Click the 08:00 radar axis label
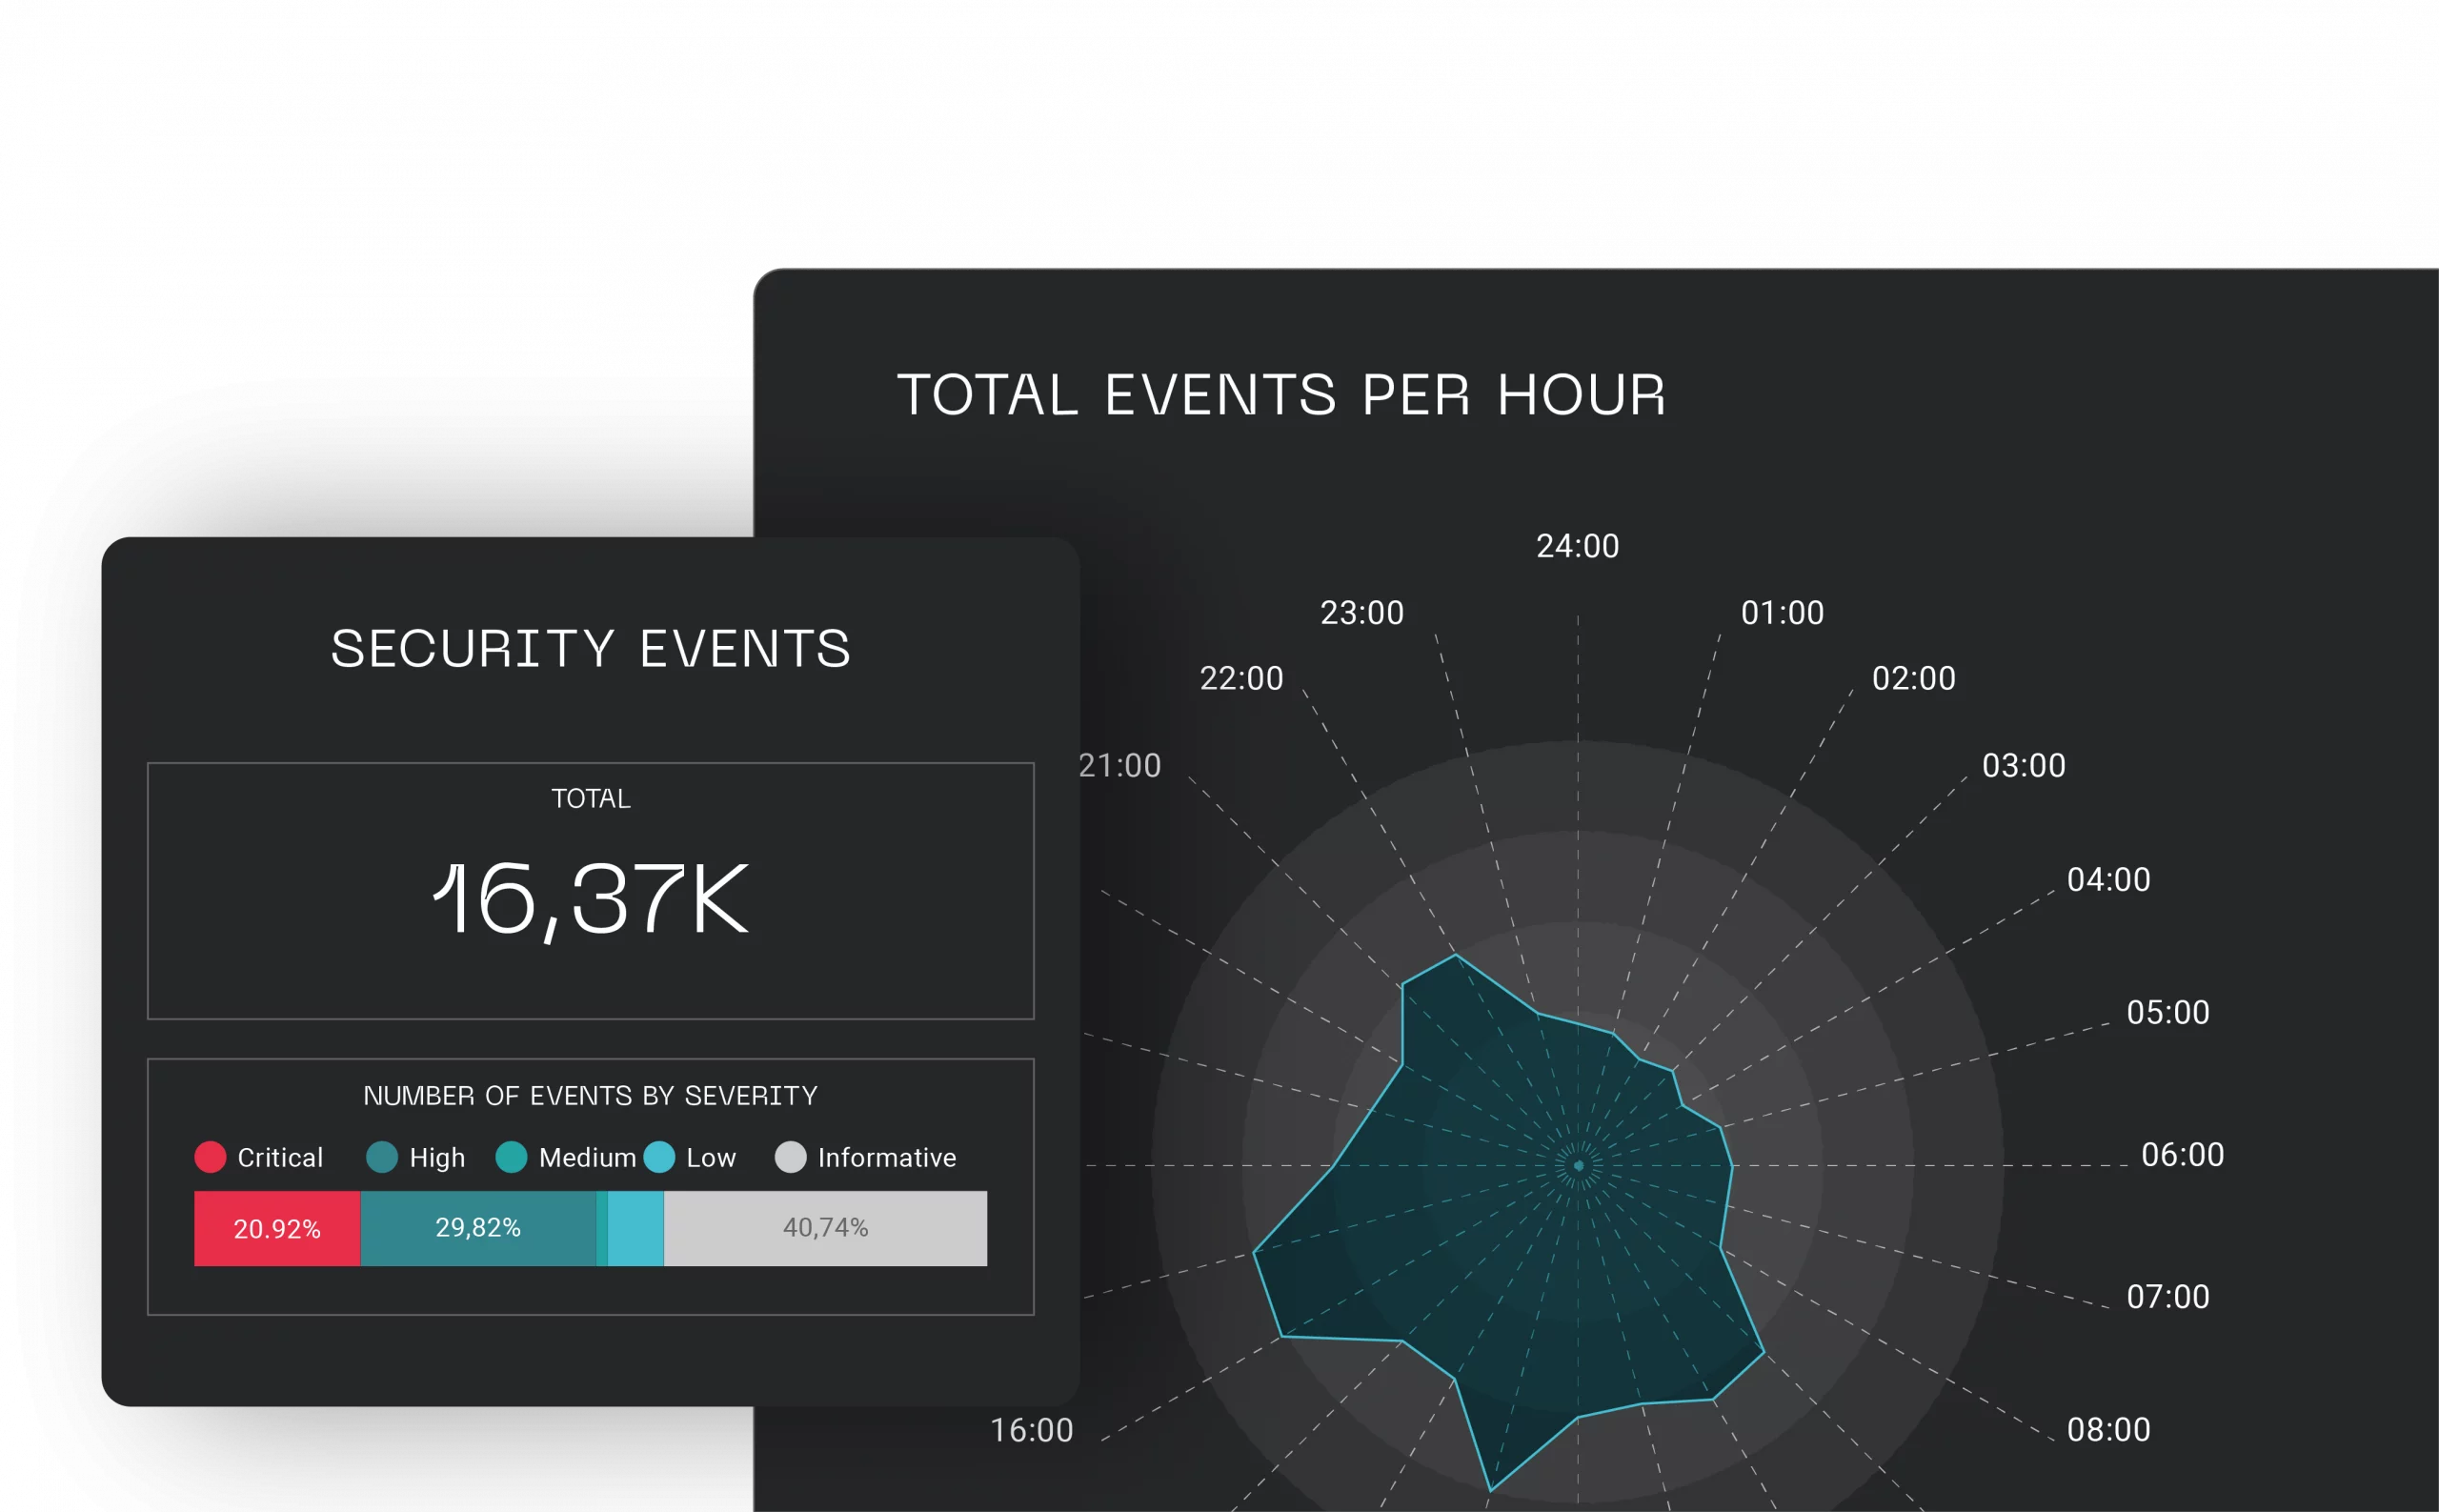Image resolution: width=2439 pixels, height=1512 pixels. [2109, 1429]
